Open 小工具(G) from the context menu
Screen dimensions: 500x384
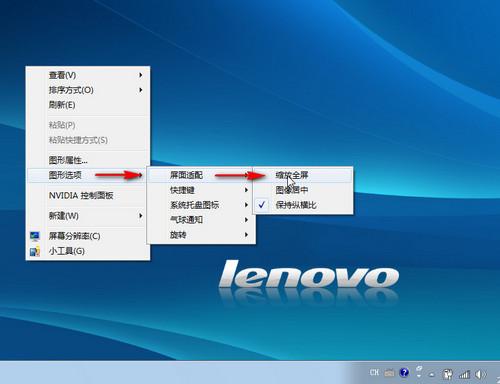88,251
